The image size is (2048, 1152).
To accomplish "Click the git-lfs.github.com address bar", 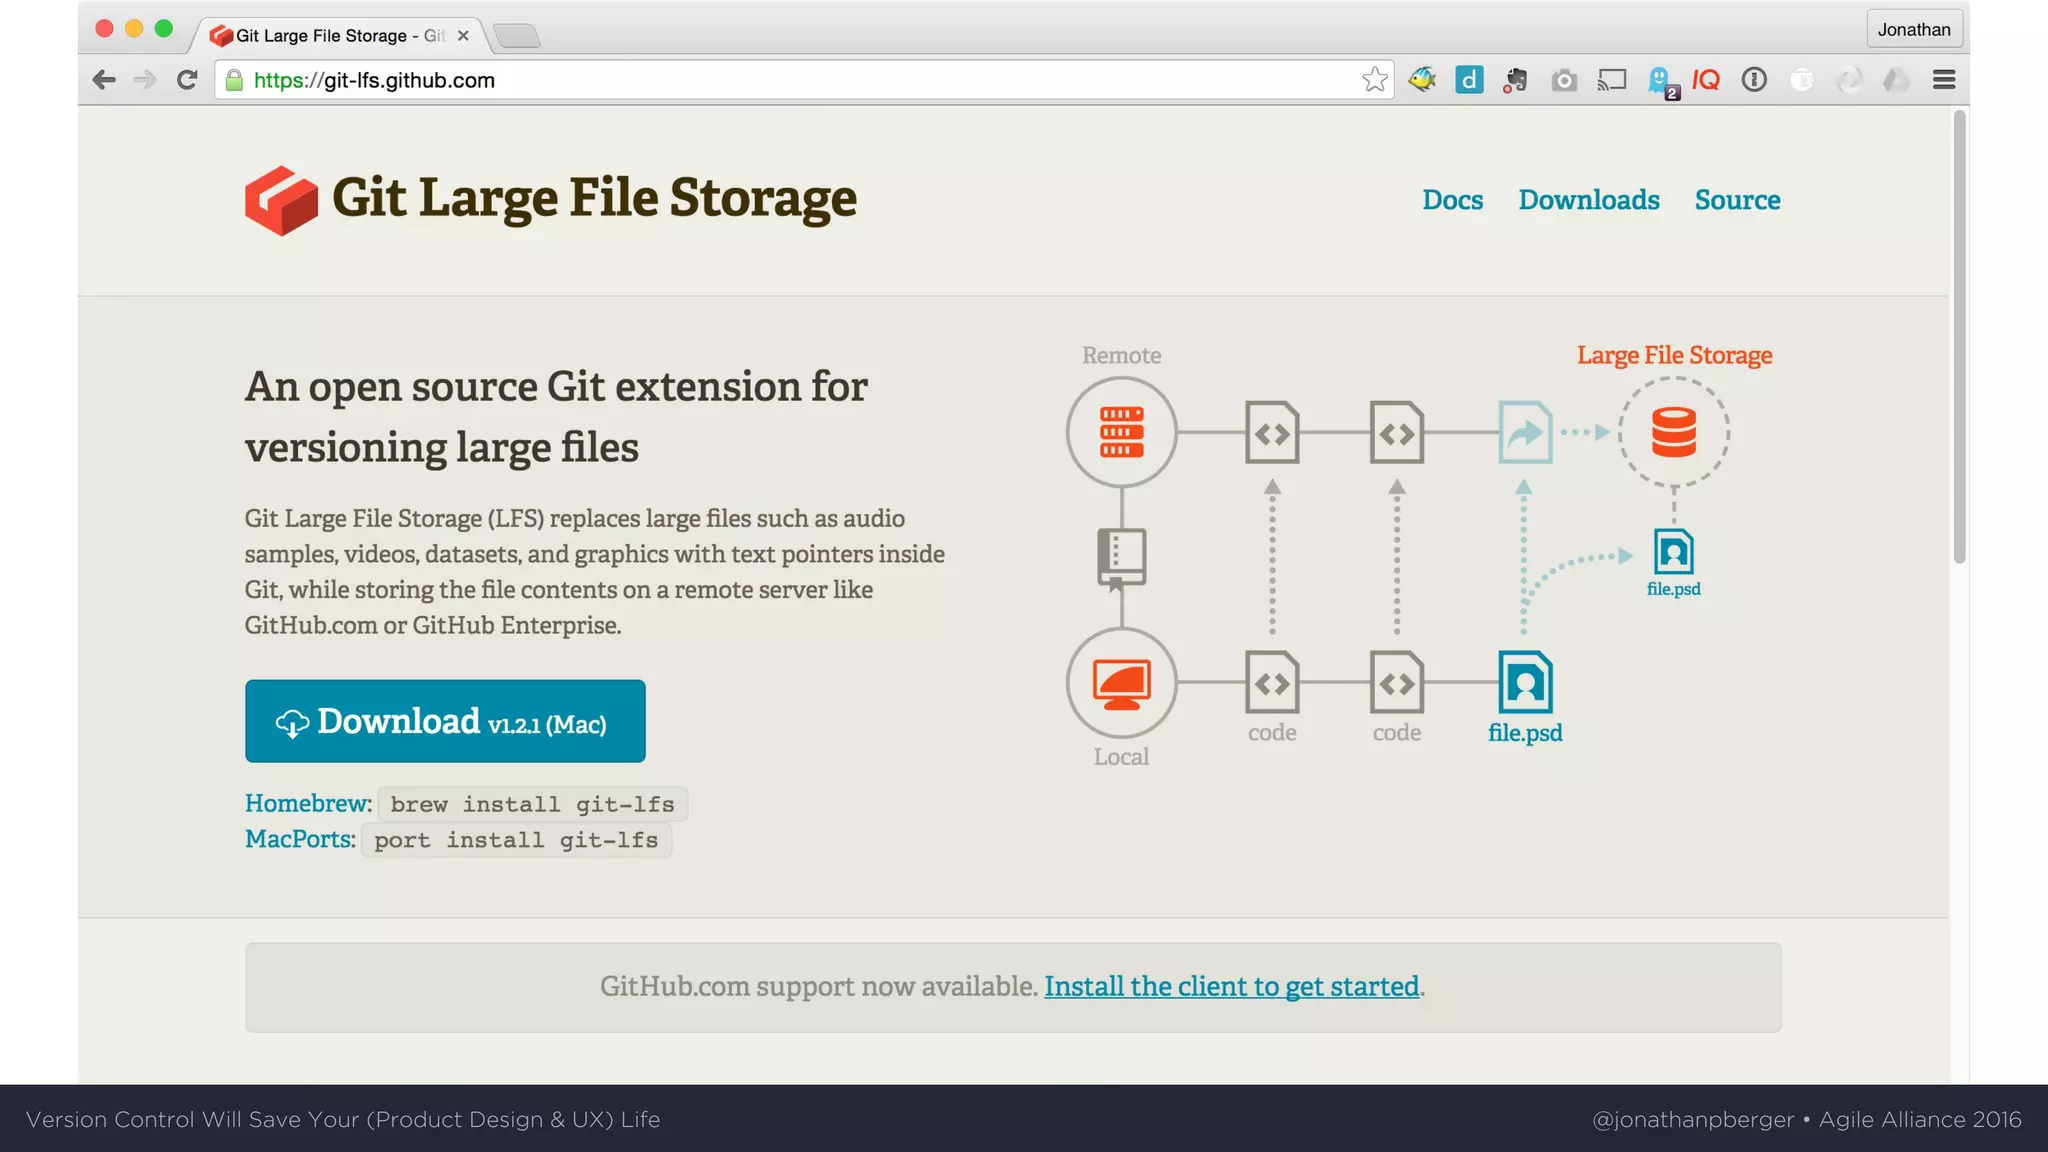I will tap(800, 80).
